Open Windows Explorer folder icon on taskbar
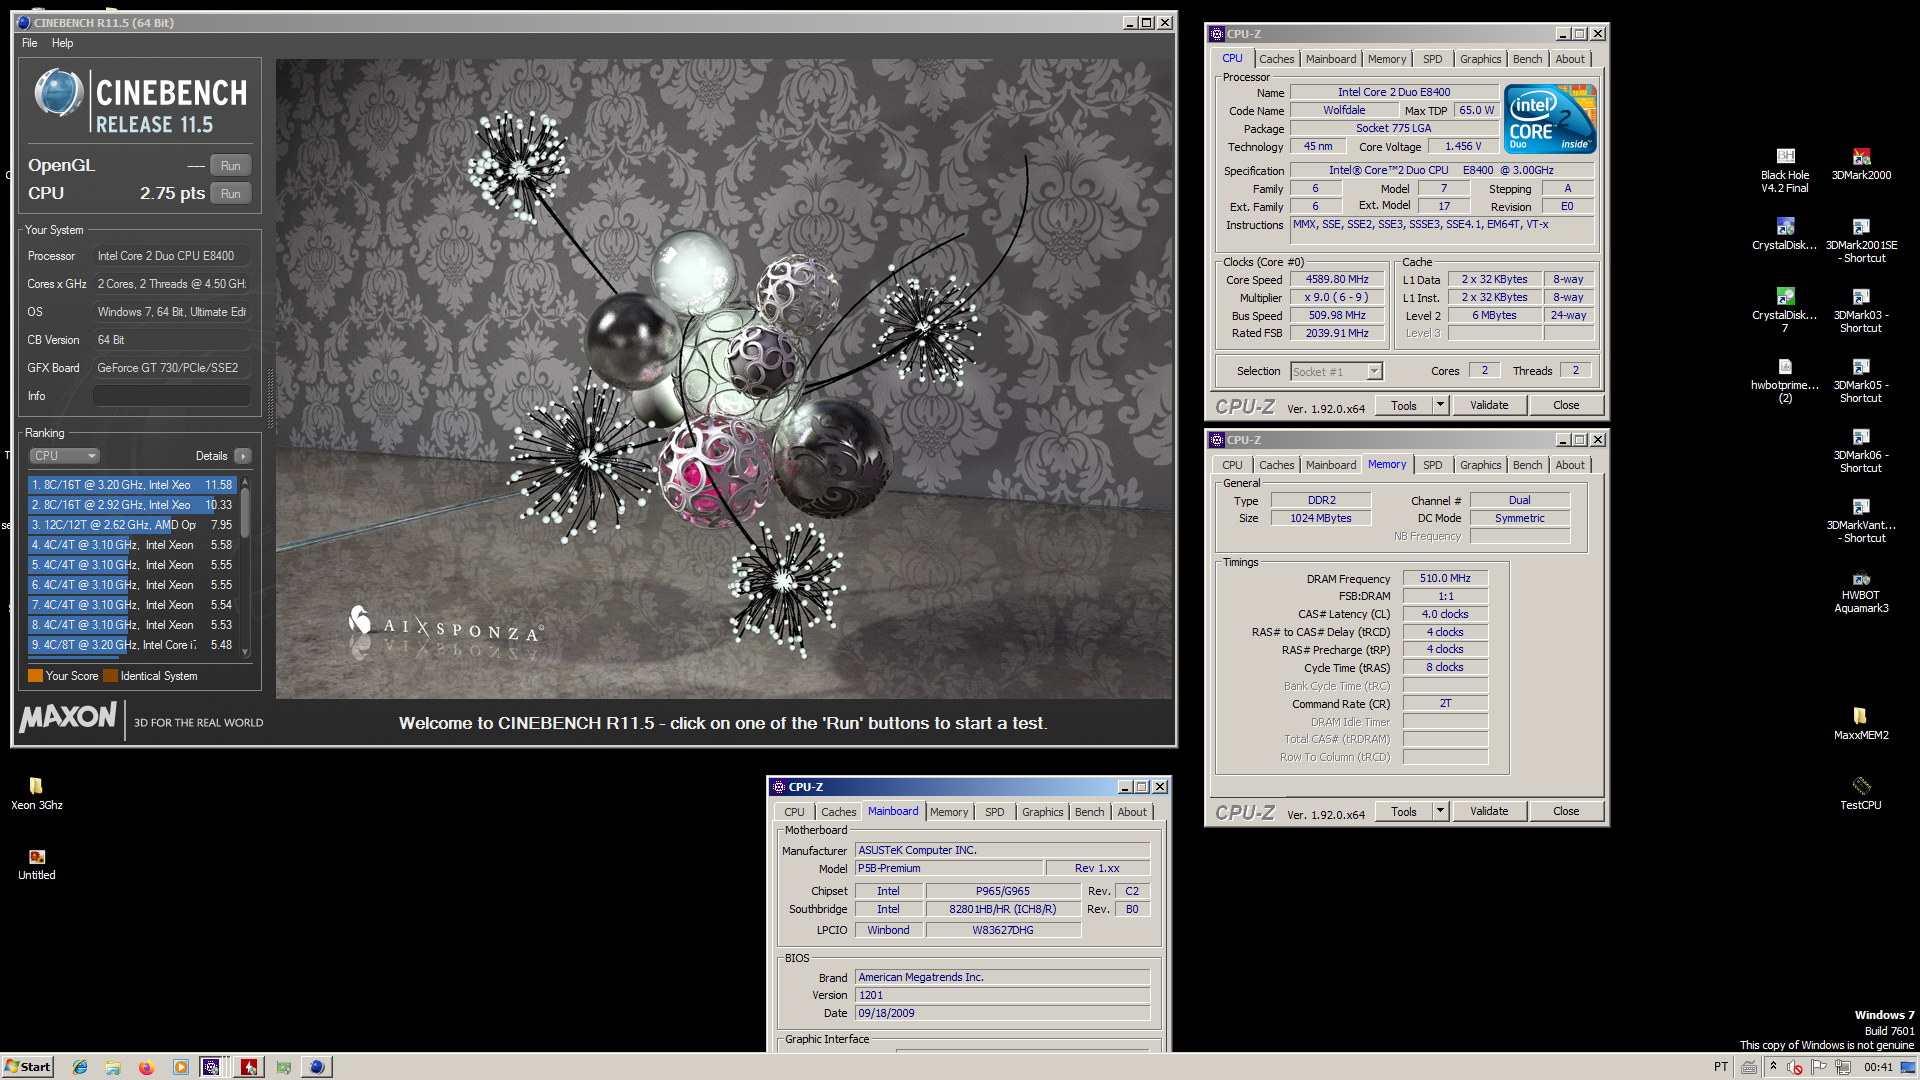The height and width of the screenshot is (1080, 1920). 113,1067
